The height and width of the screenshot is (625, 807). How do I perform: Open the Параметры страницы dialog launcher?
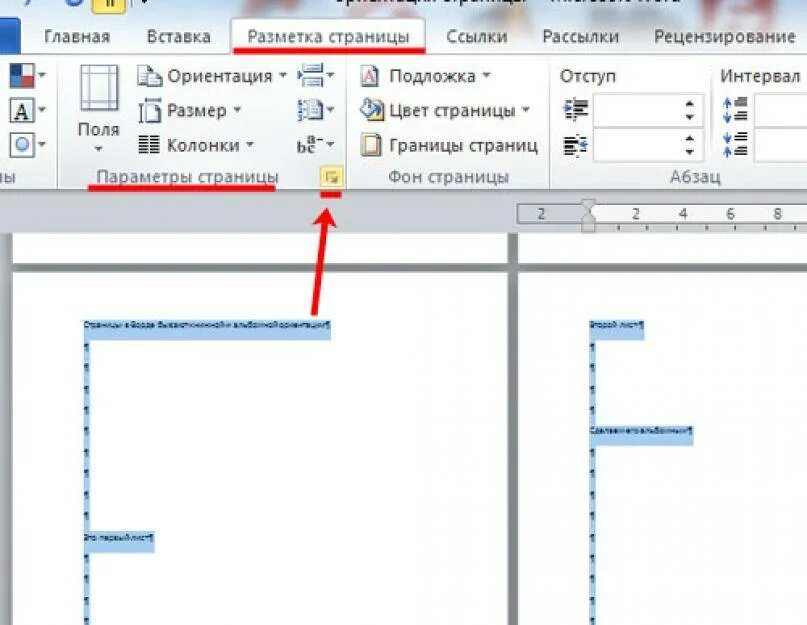coord(333,175)
